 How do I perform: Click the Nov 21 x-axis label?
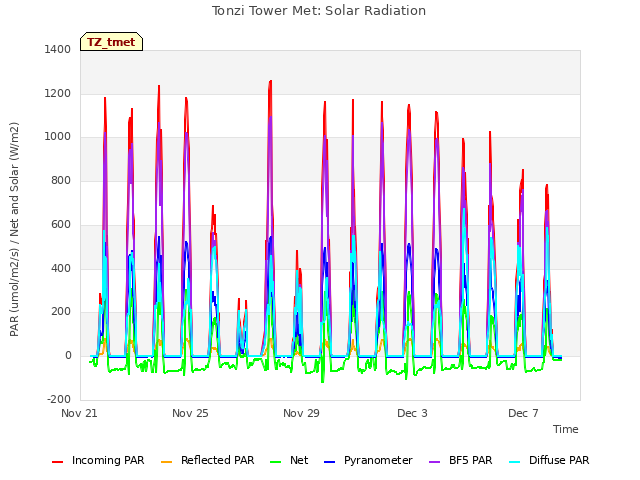79,413
